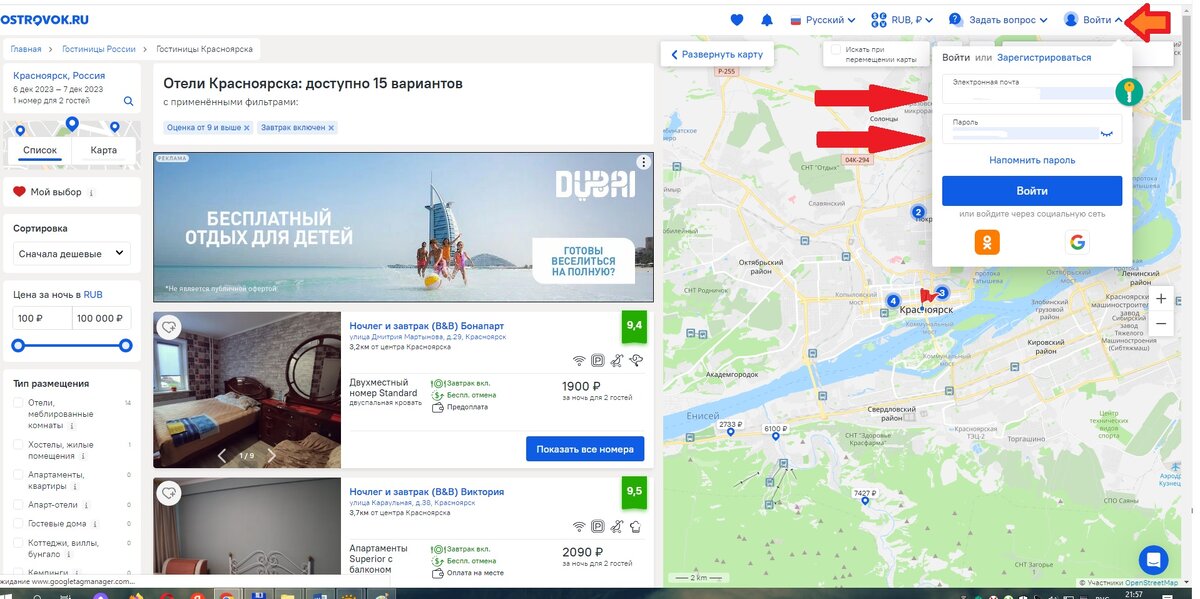
Task: Expand map via Развернуть карту
Action: point(717,54)
